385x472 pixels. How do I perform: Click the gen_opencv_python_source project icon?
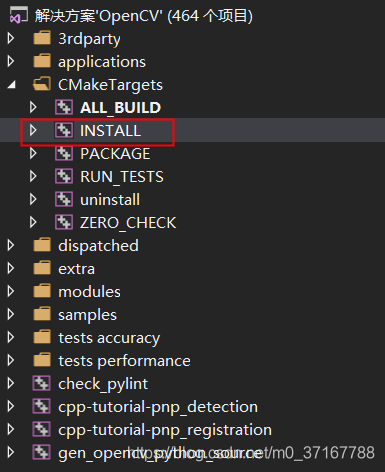pyautogui.click(x=42, y=452)
